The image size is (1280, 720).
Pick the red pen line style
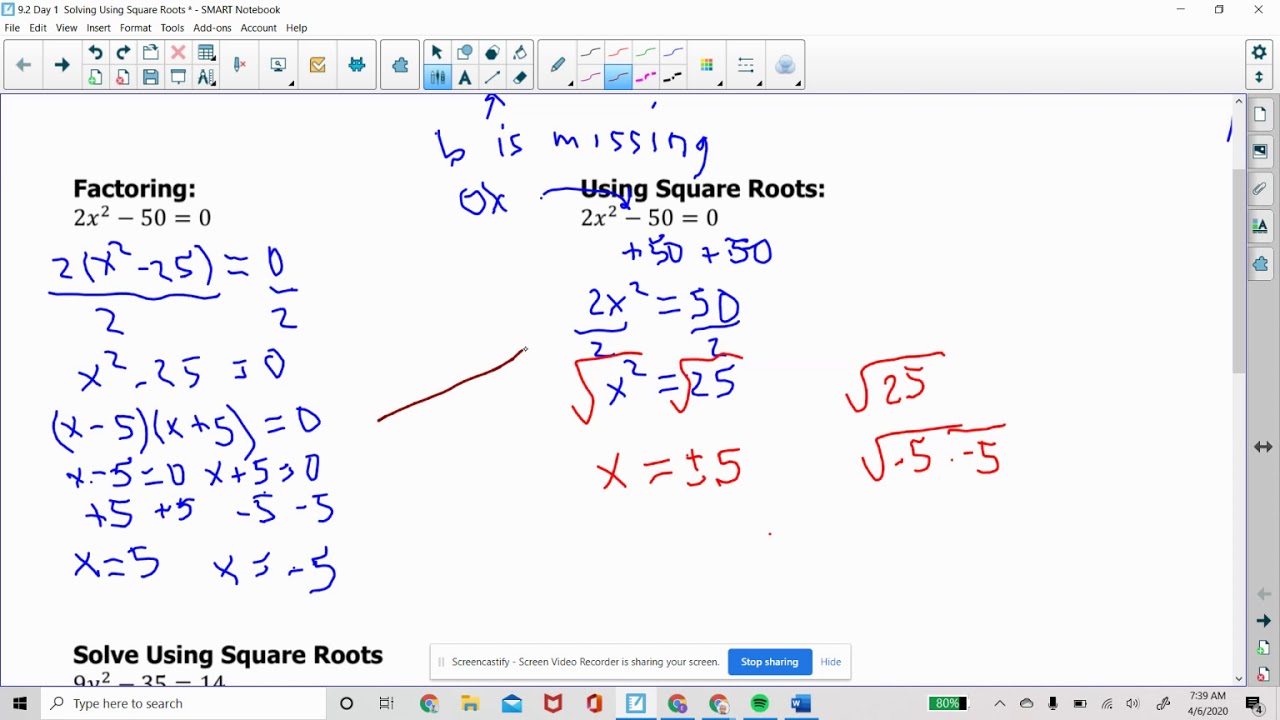click(x=618, y=53)
